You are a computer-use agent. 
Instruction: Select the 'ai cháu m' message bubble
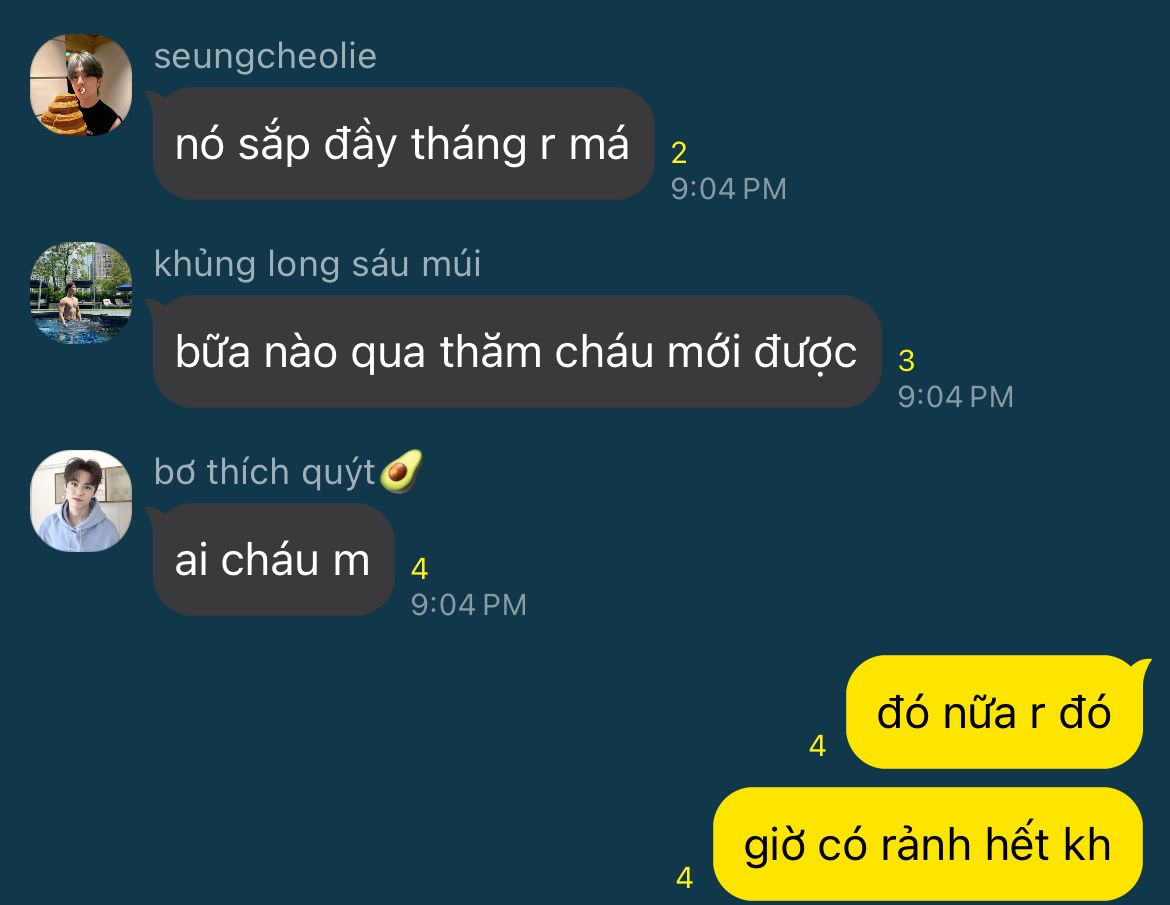pyautogui.click(x=273, y=560)
